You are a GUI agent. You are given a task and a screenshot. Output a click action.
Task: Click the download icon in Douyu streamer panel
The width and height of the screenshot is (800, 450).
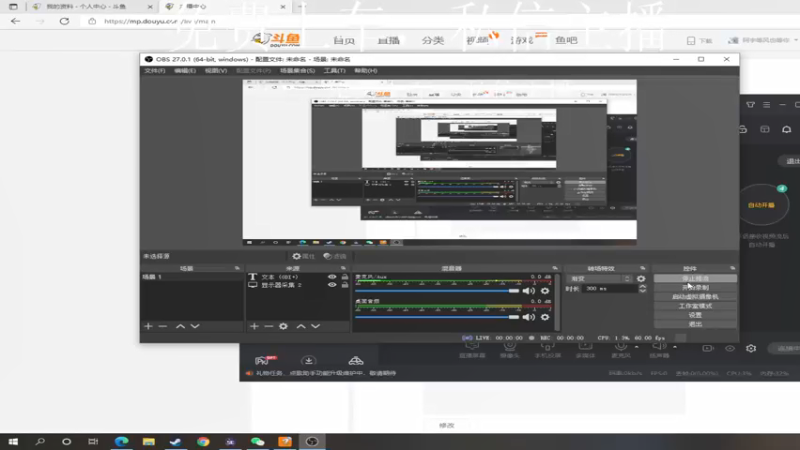[x=308, y=361]
